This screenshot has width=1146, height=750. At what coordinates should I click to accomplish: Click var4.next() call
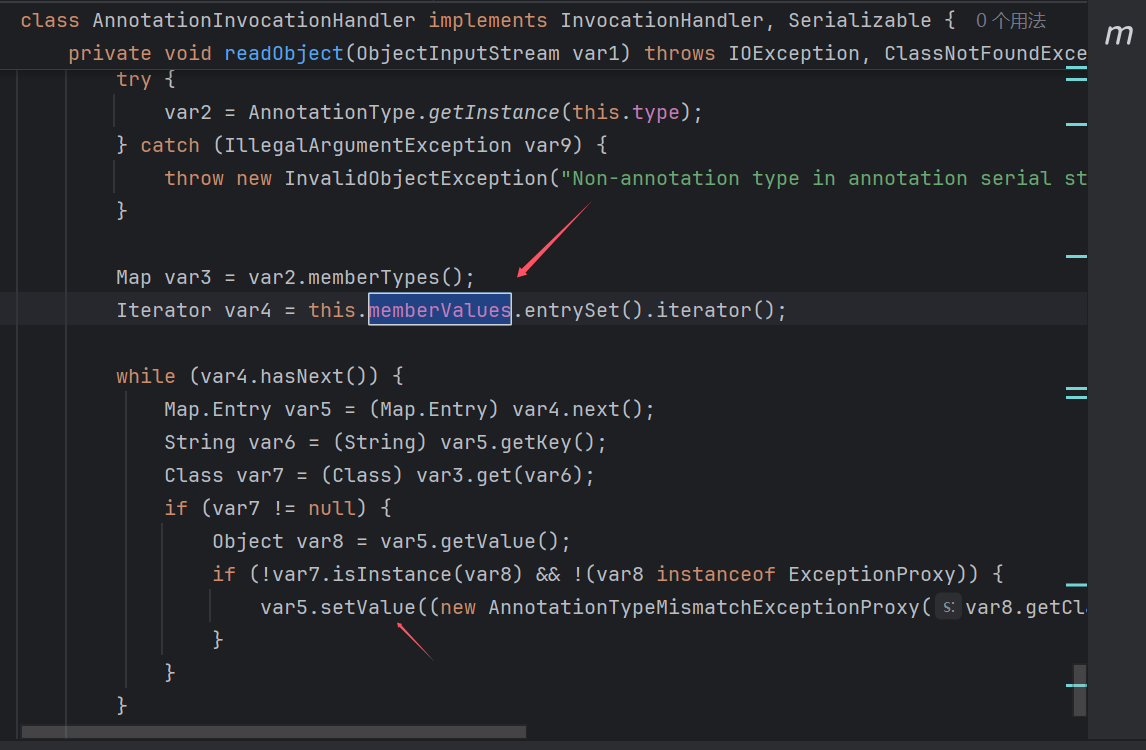tap(577, 409)
